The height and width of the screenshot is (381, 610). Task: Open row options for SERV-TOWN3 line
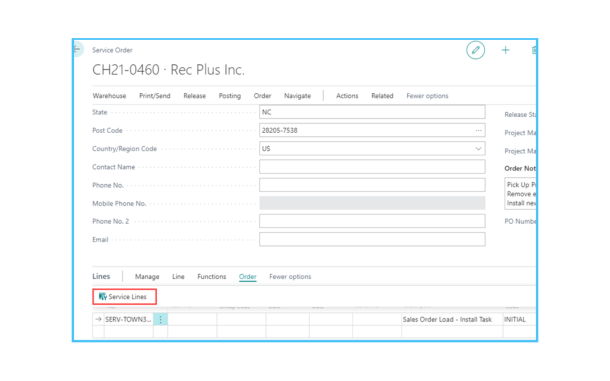pyautogui.click(x=160, y=319)
